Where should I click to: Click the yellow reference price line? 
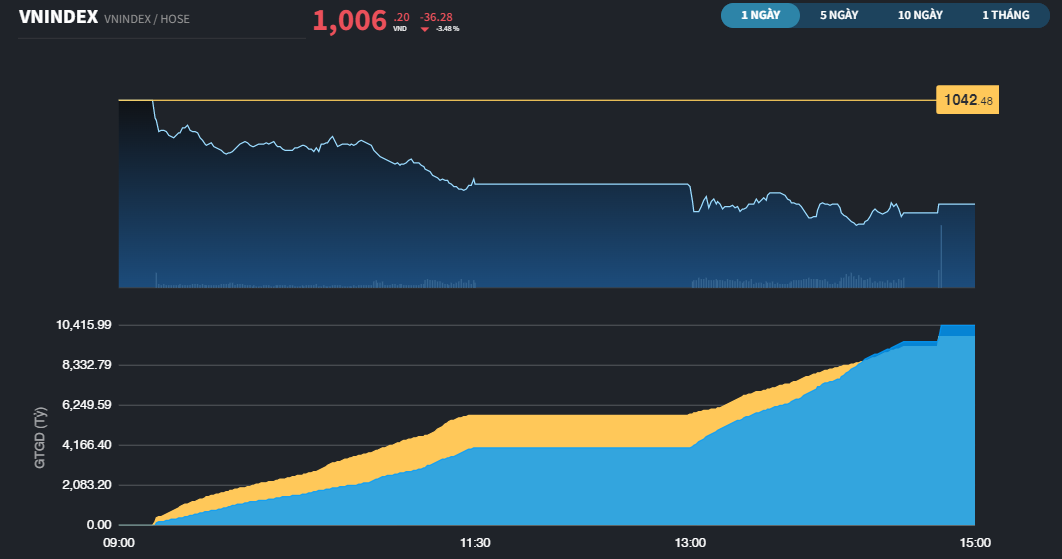[x=540, y=100]
